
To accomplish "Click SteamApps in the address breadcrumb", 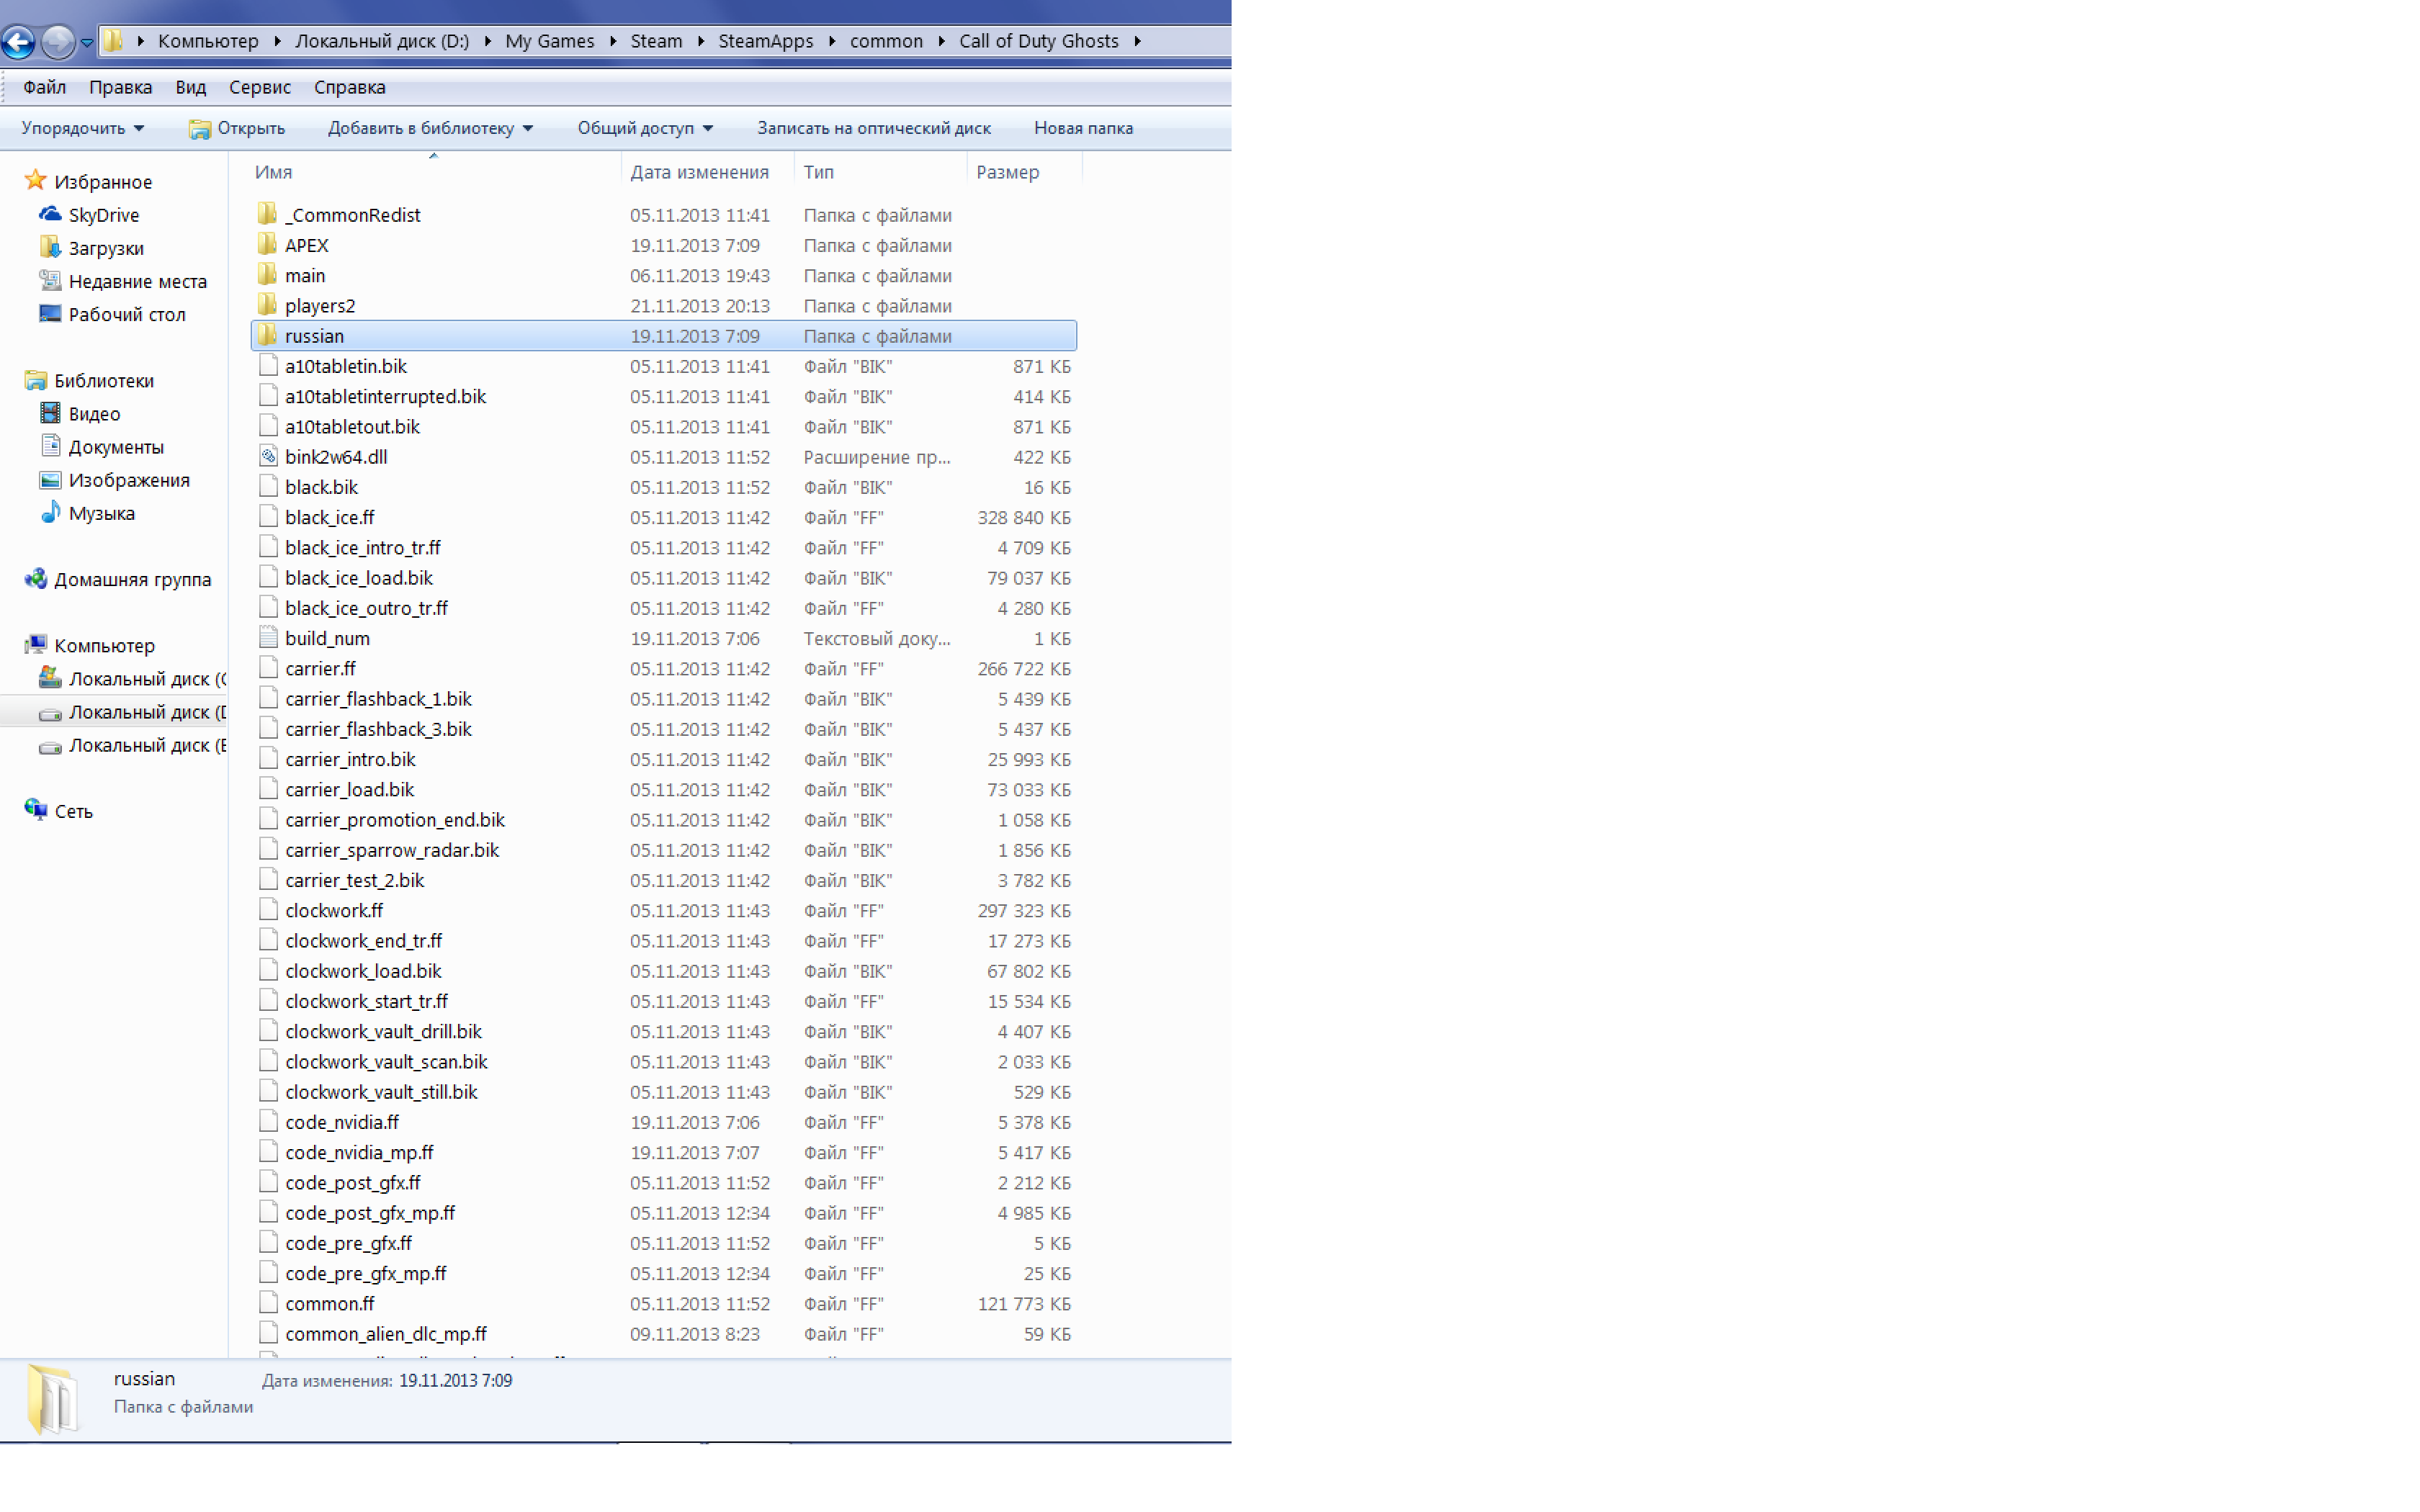I will click(766, 41).
